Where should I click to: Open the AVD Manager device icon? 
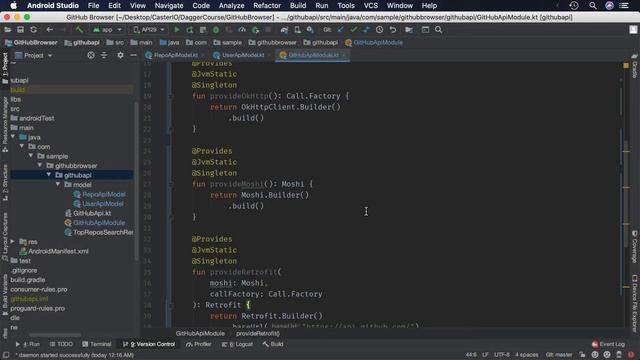pos(297,30)
